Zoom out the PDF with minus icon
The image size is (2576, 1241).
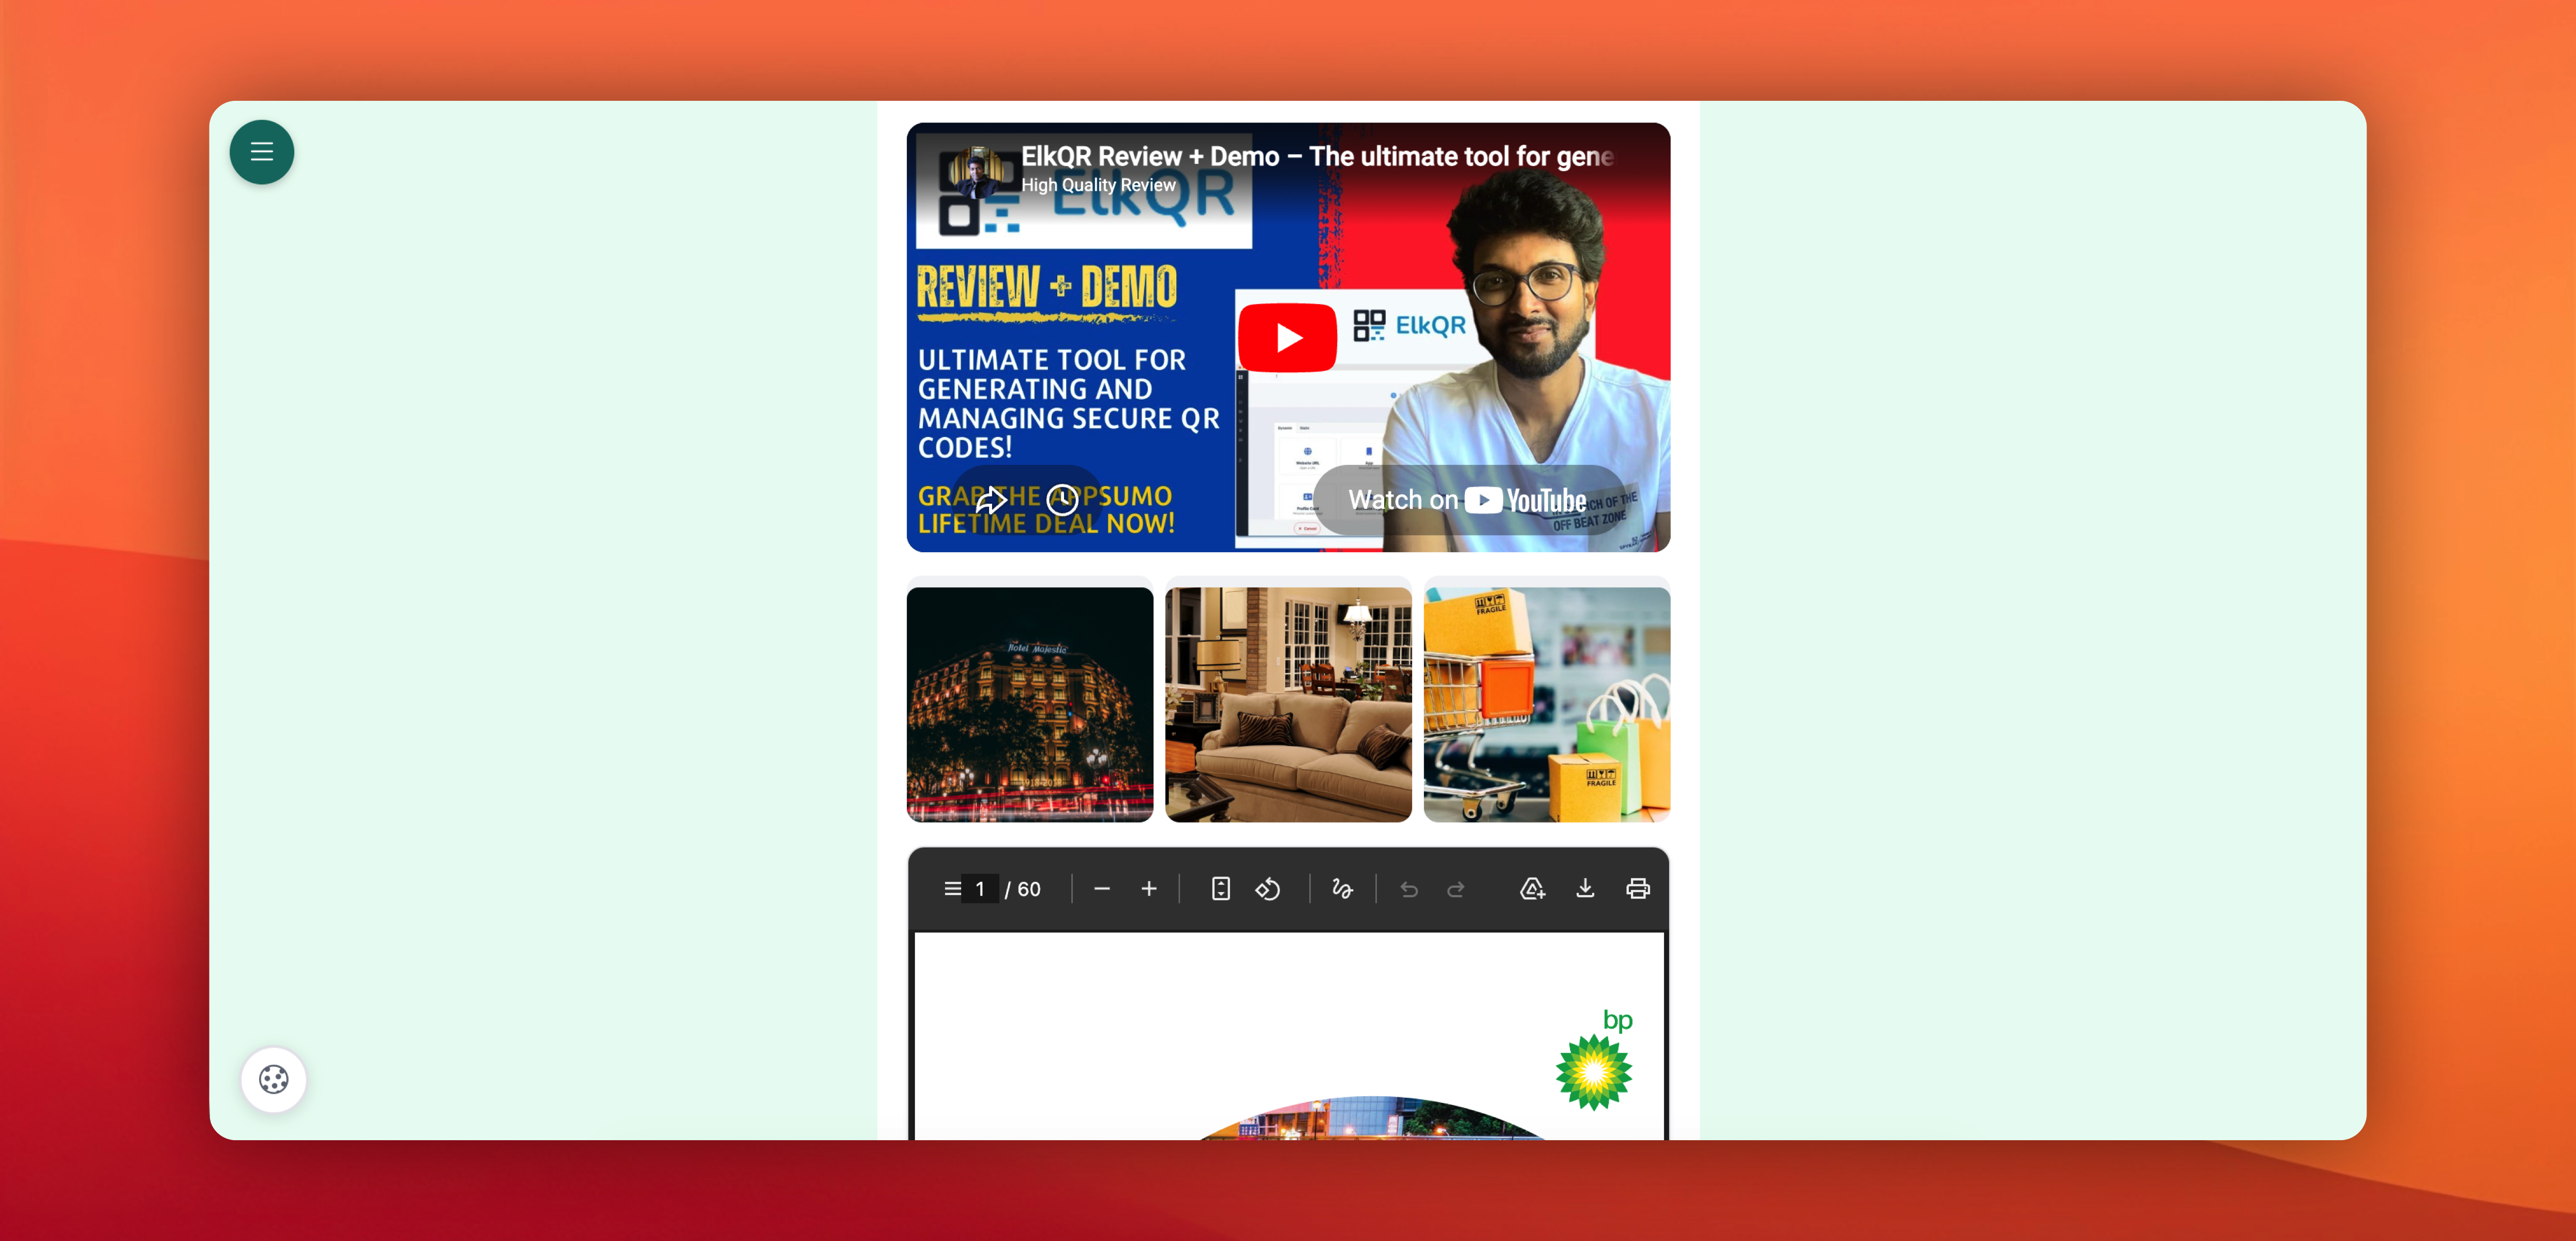[1102, 889]
